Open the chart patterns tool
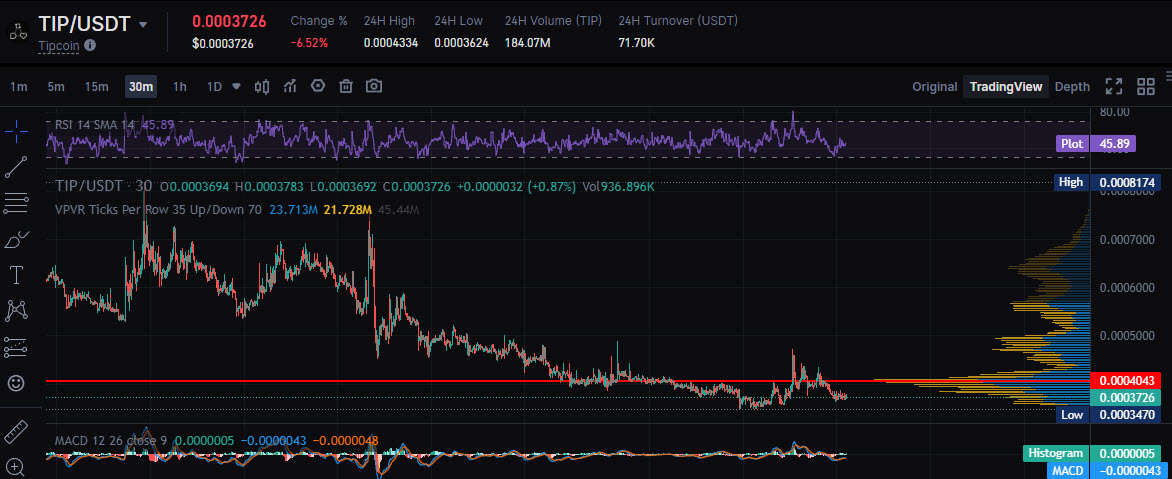Screen dimensions: 1172x479 (16, 310)
